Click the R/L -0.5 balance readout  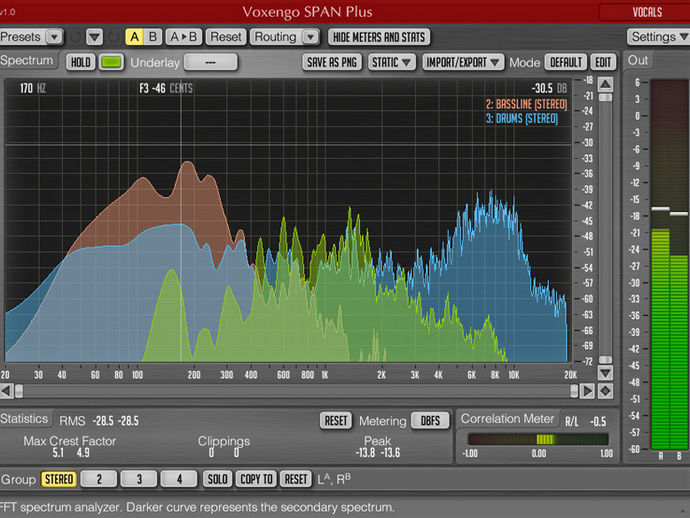(586, 422)
